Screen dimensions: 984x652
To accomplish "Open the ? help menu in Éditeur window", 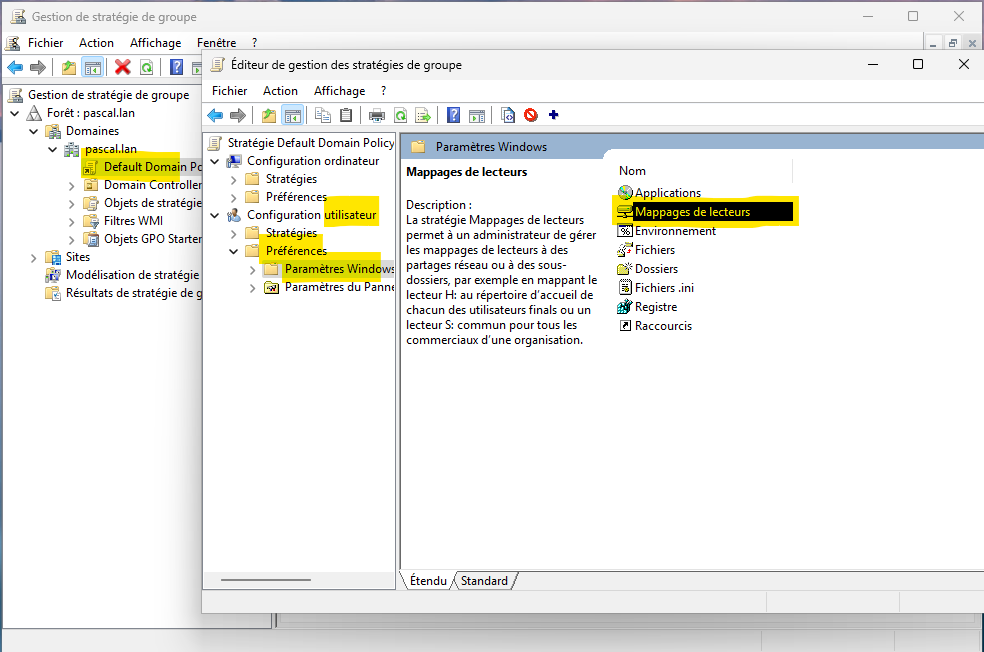I will point(383,91).
